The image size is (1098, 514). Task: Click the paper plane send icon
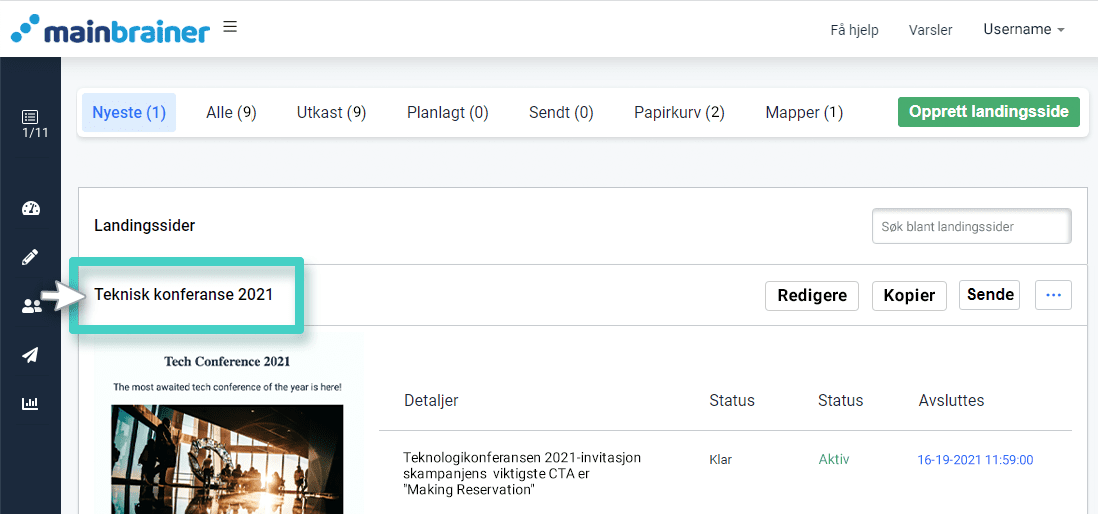pos(31,355)
